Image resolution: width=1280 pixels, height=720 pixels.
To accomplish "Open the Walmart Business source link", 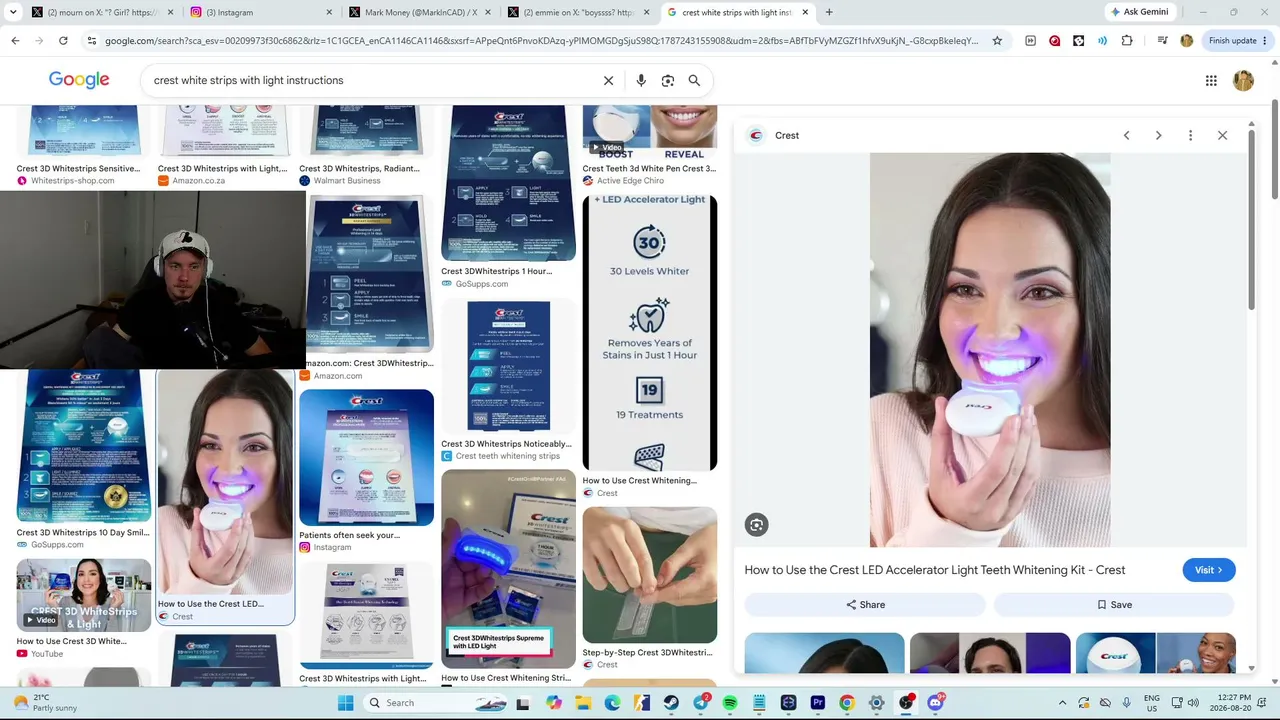I will 346,181.
